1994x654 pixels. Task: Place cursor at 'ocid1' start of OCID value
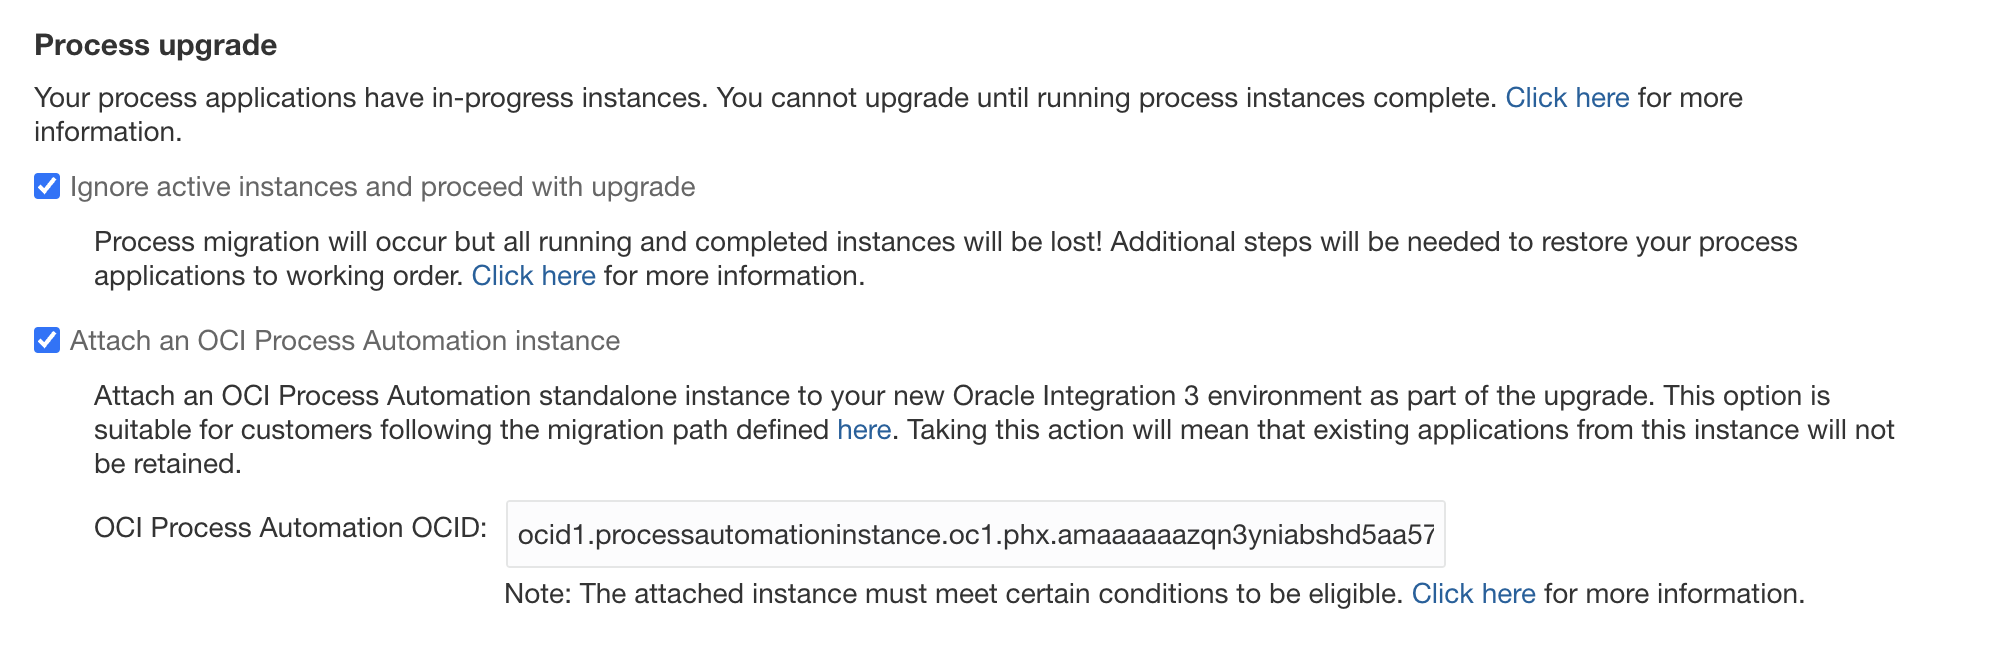(x=519, y=534)
